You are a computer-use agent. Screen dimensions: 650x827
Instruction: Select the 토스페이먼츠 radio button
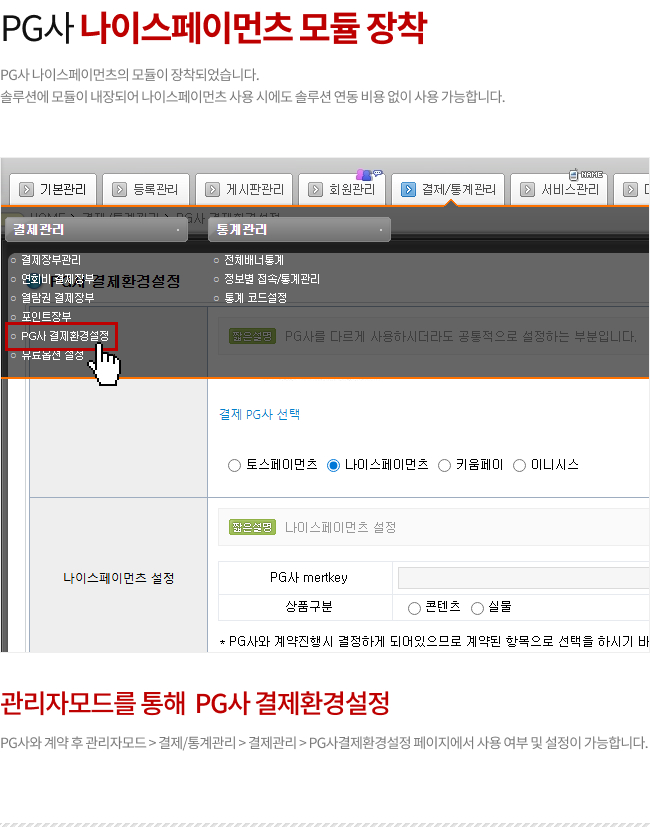[235, 465]
